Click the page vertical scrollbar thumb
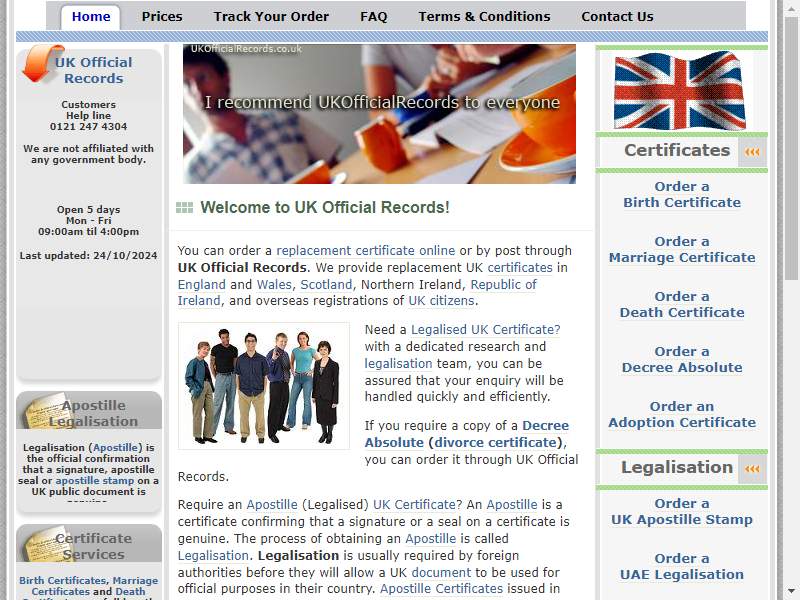 pyautogui.click(x=791, y=146)
